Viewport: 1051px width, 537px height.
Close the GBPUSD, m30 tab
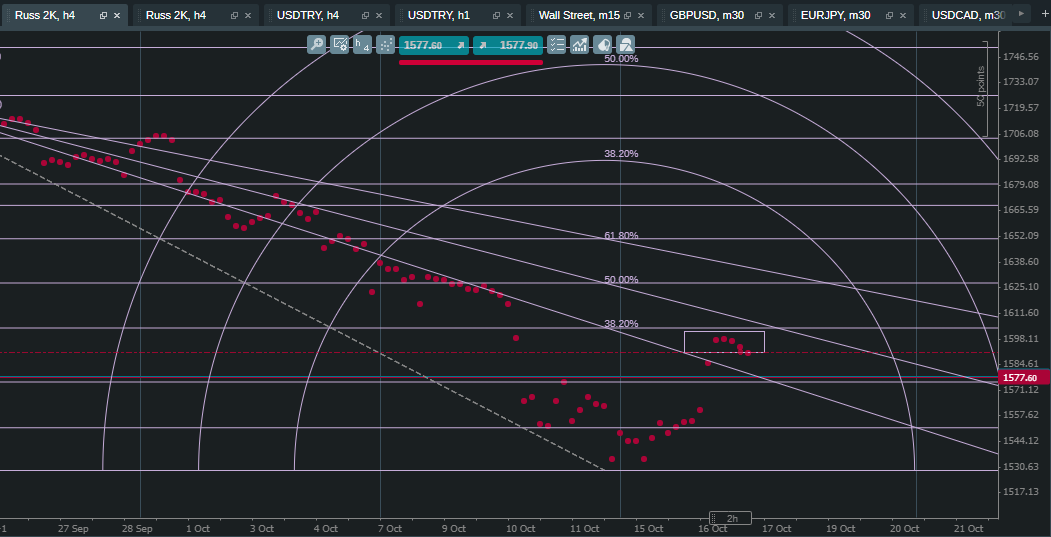[x=772, y=15]
